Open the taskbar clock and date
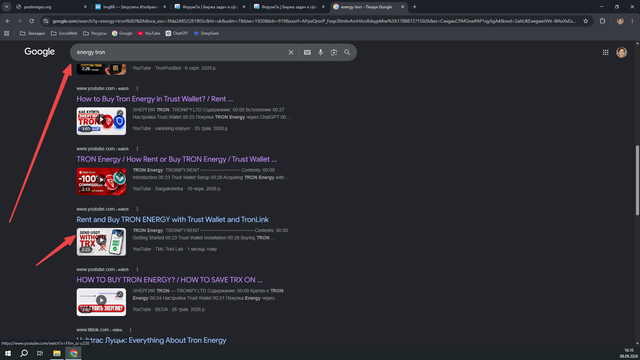The height and width of the screenshot is (360, 640). tap(629, 353)
